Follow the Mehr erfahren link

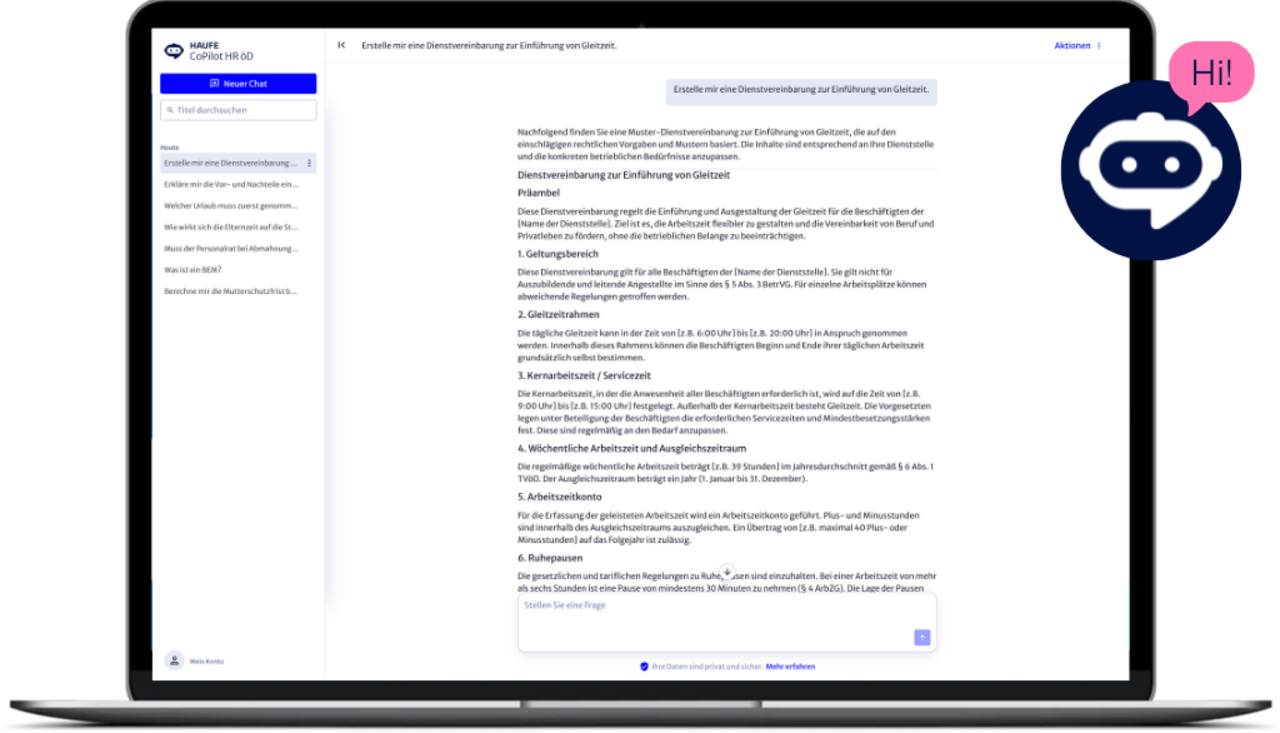790,666
